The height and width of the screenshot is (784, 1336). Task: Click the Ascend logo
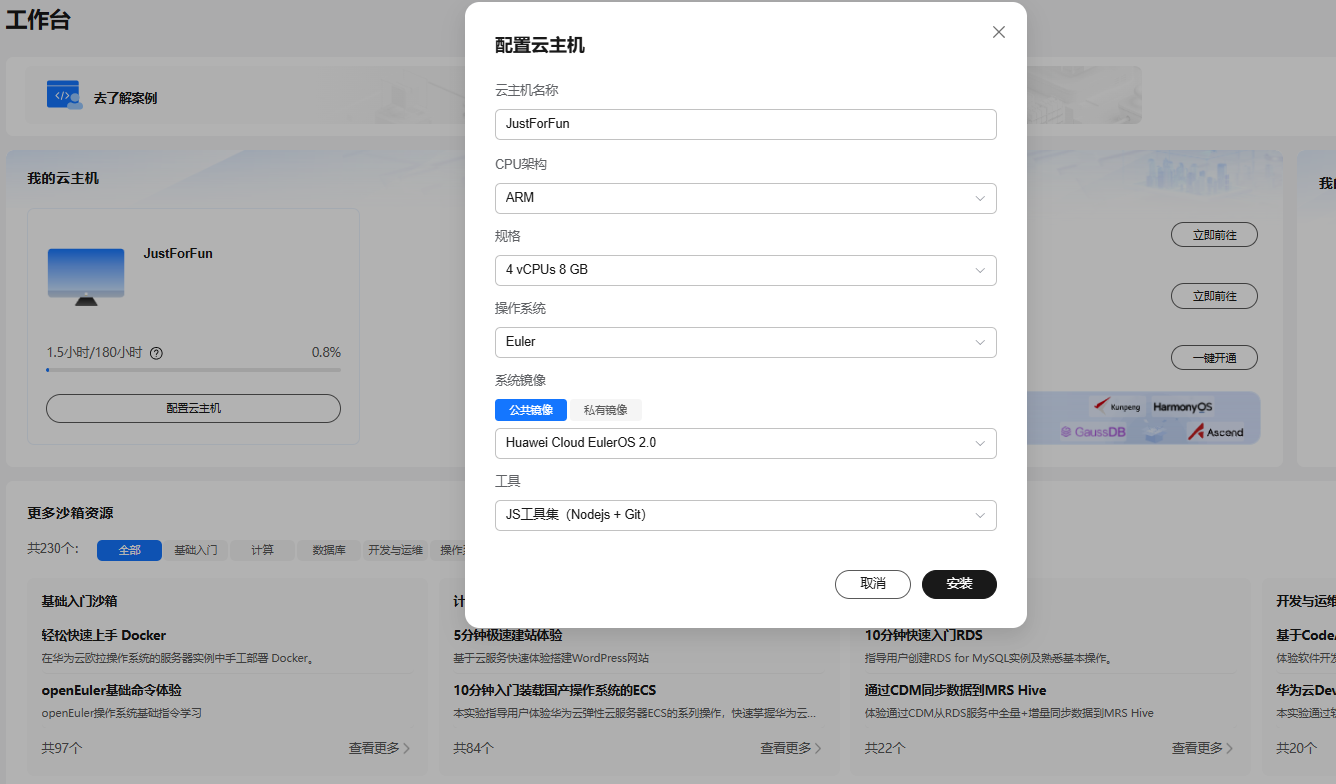tap(1216, 432)
